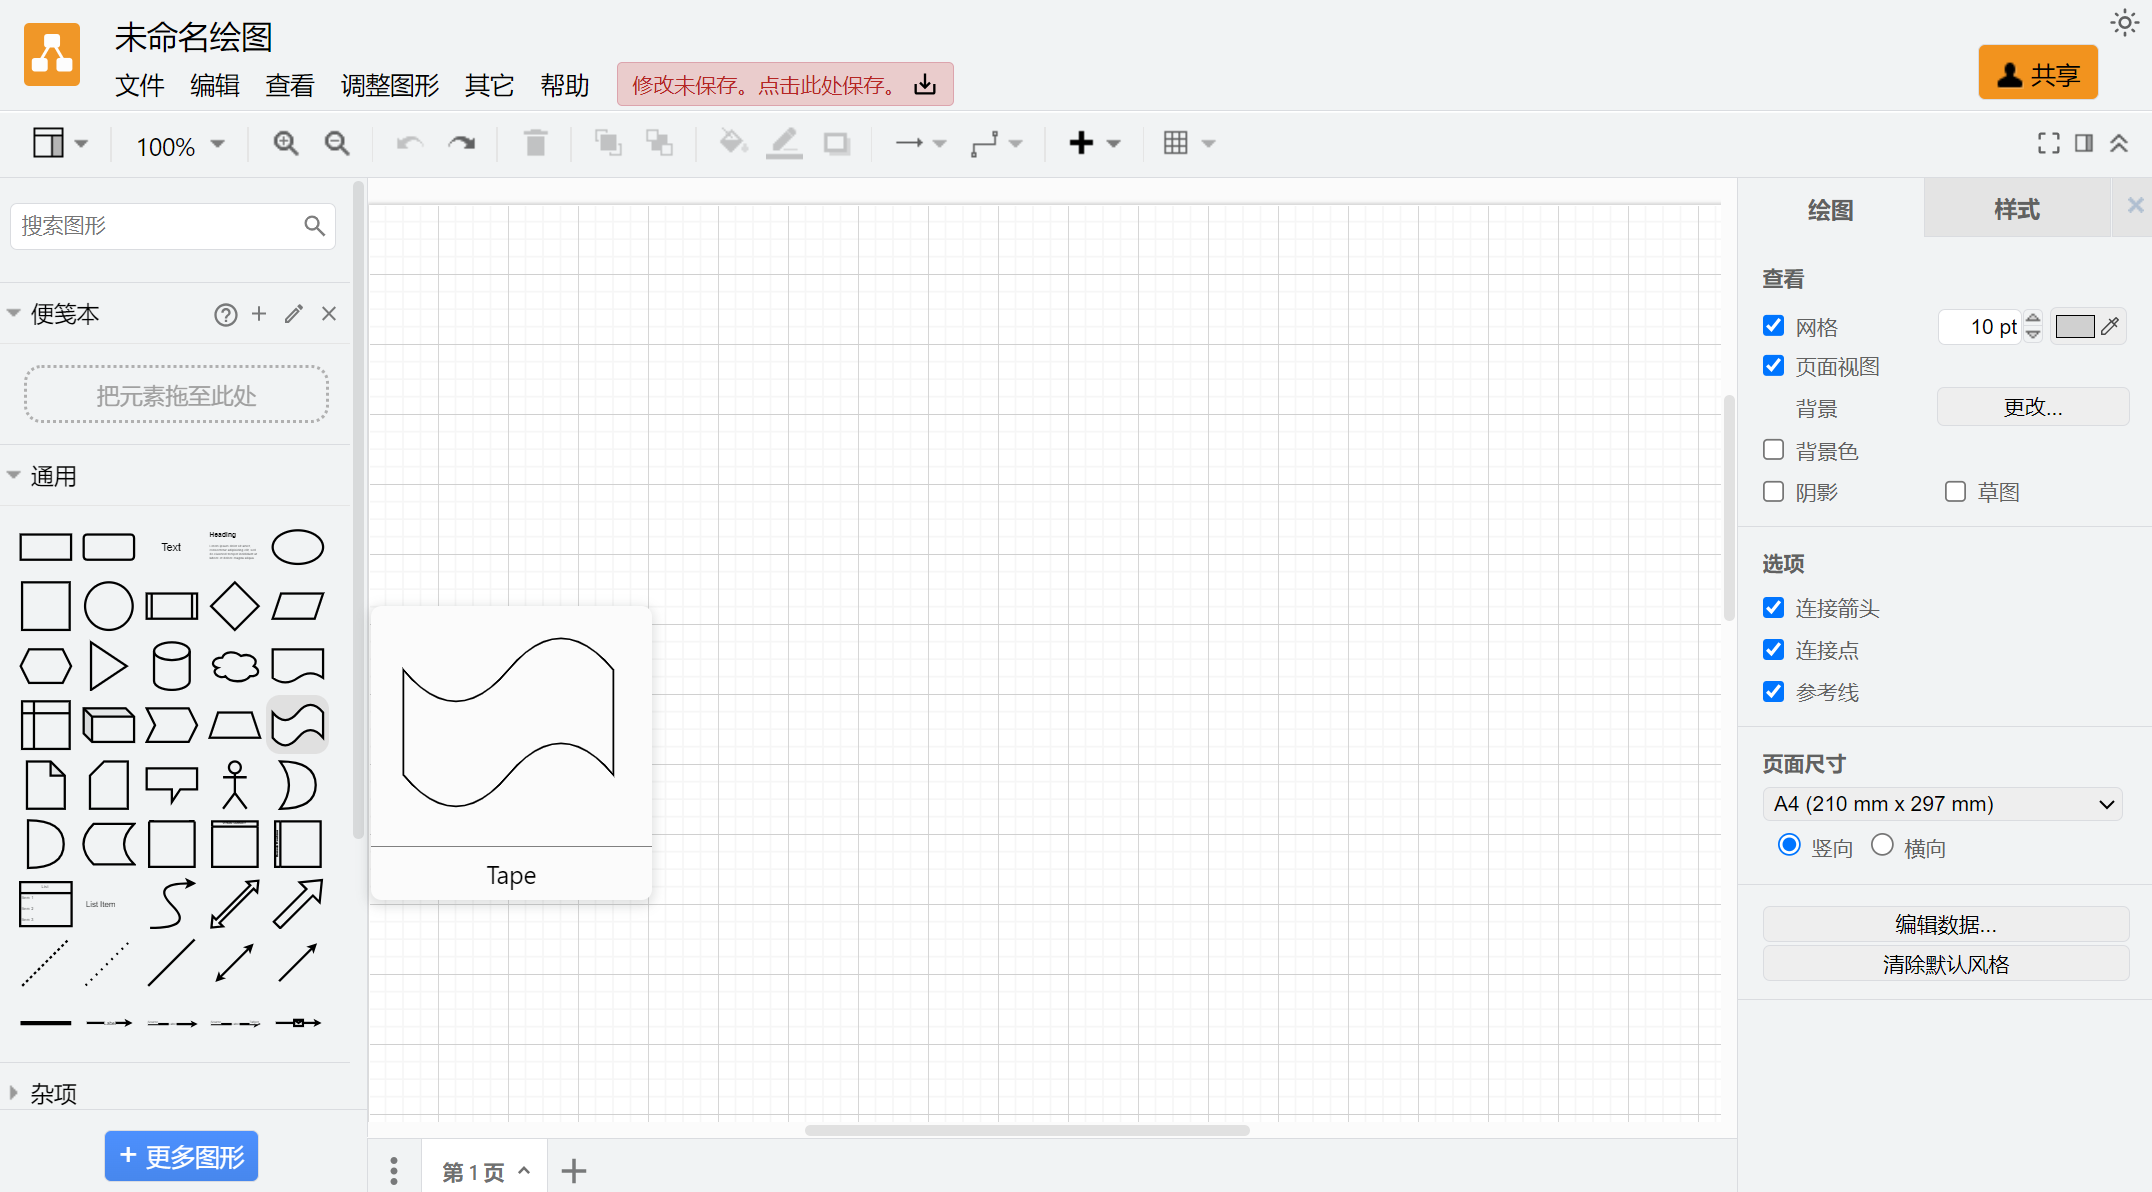2152x1192 pixels.
Task: Enable the 阴影 checkbox
Action: tap(1774, 492)
